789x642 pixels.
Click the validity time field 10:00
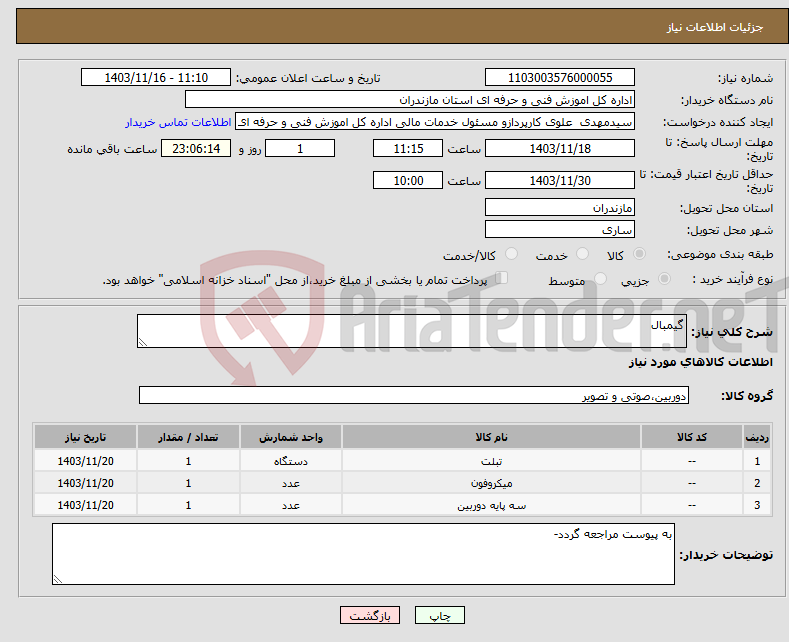pos(408,180)
